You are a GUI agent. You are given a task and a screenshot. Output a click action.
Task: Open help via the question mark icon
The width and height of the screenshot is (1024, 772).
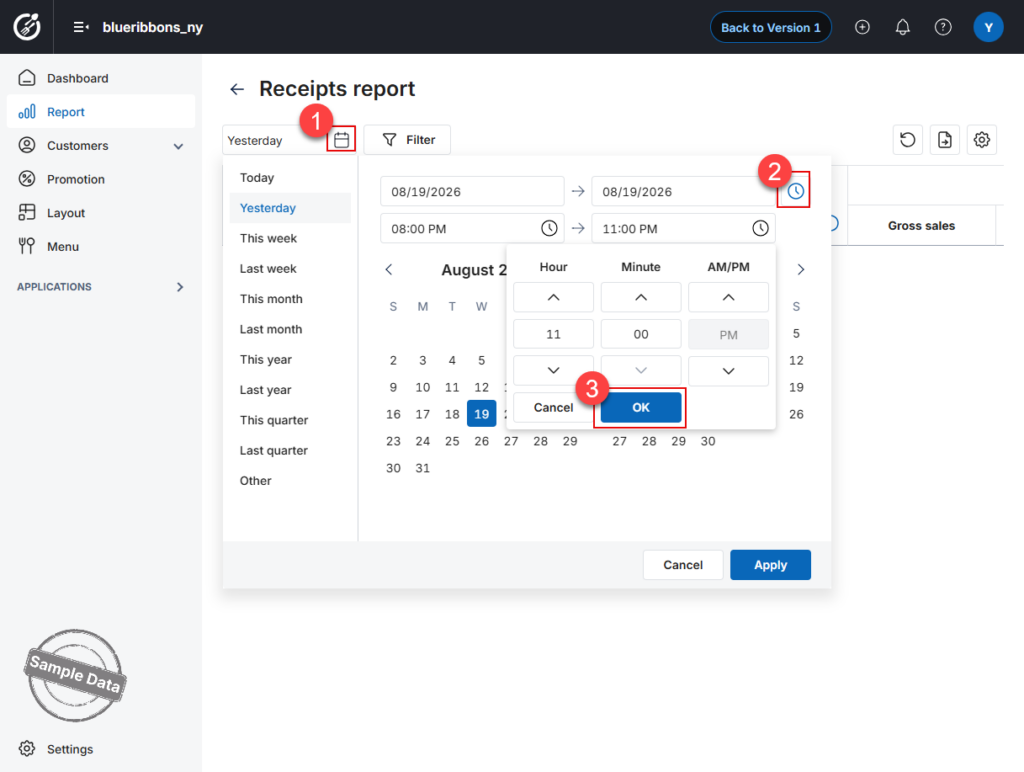943,27
